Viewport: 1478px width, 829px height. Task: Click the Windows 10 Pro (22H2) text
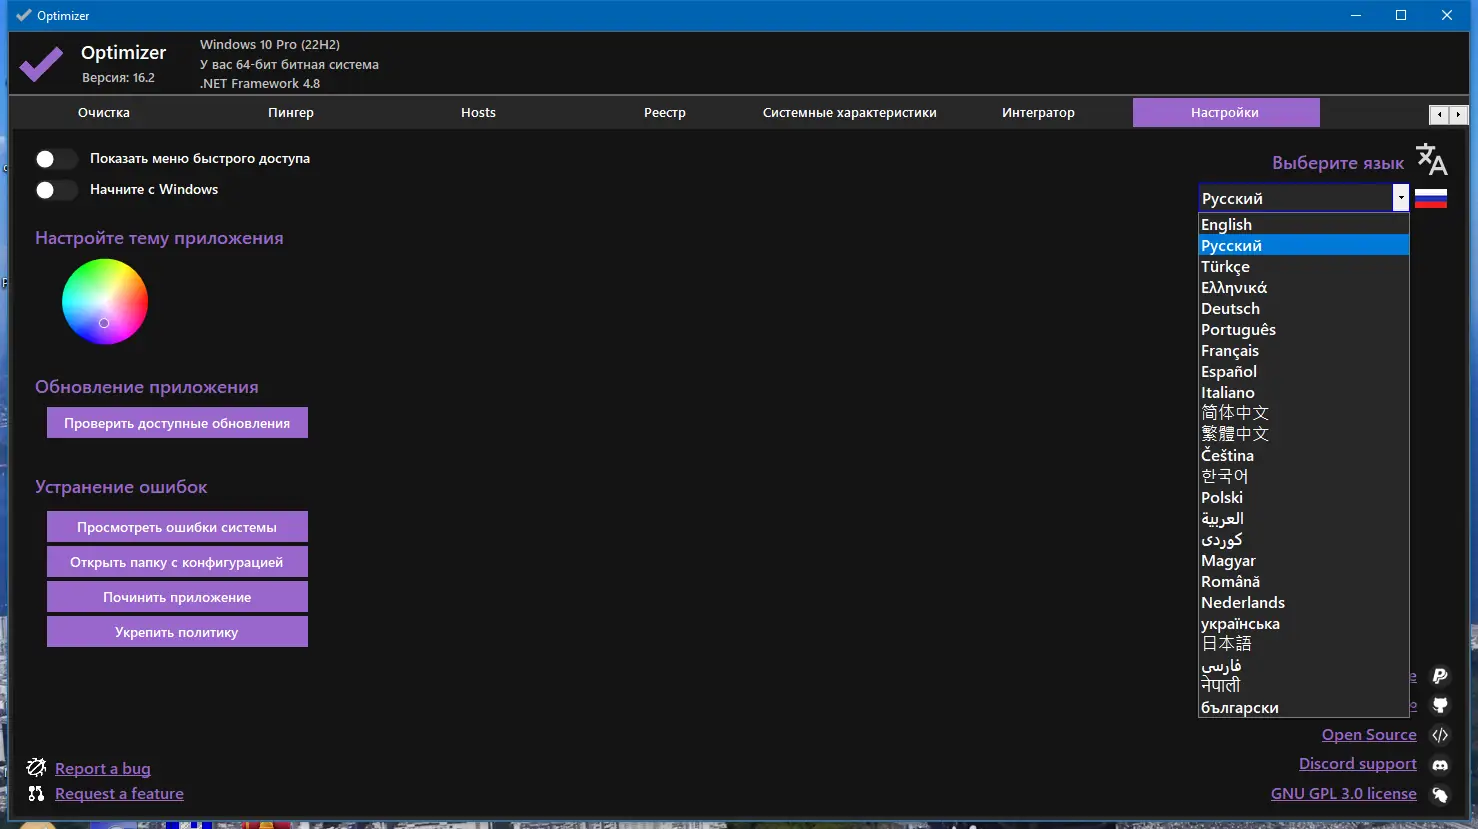270,44
